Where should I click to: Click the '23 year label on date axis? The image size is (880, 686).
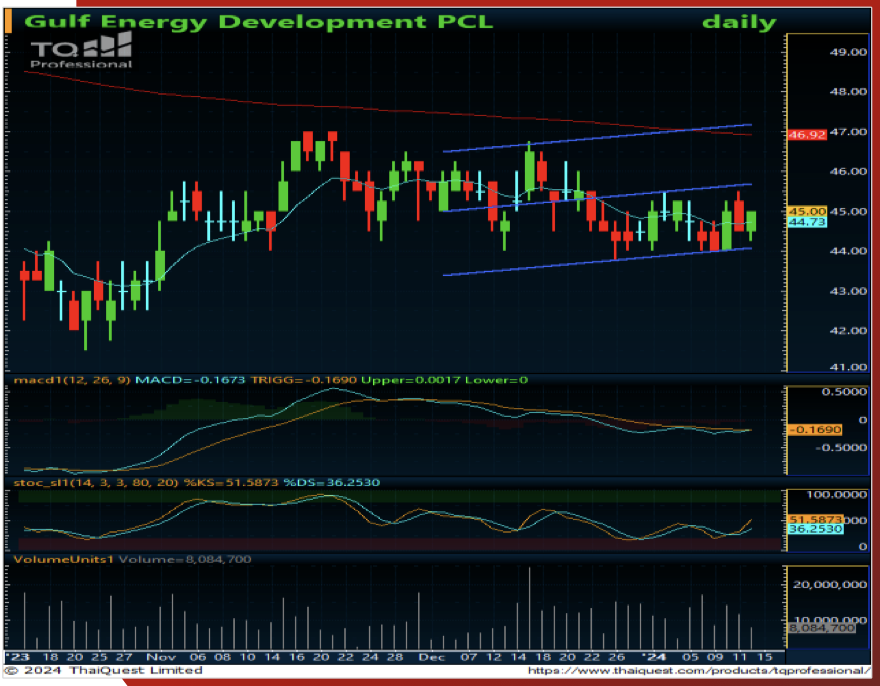tap(17, 657)
